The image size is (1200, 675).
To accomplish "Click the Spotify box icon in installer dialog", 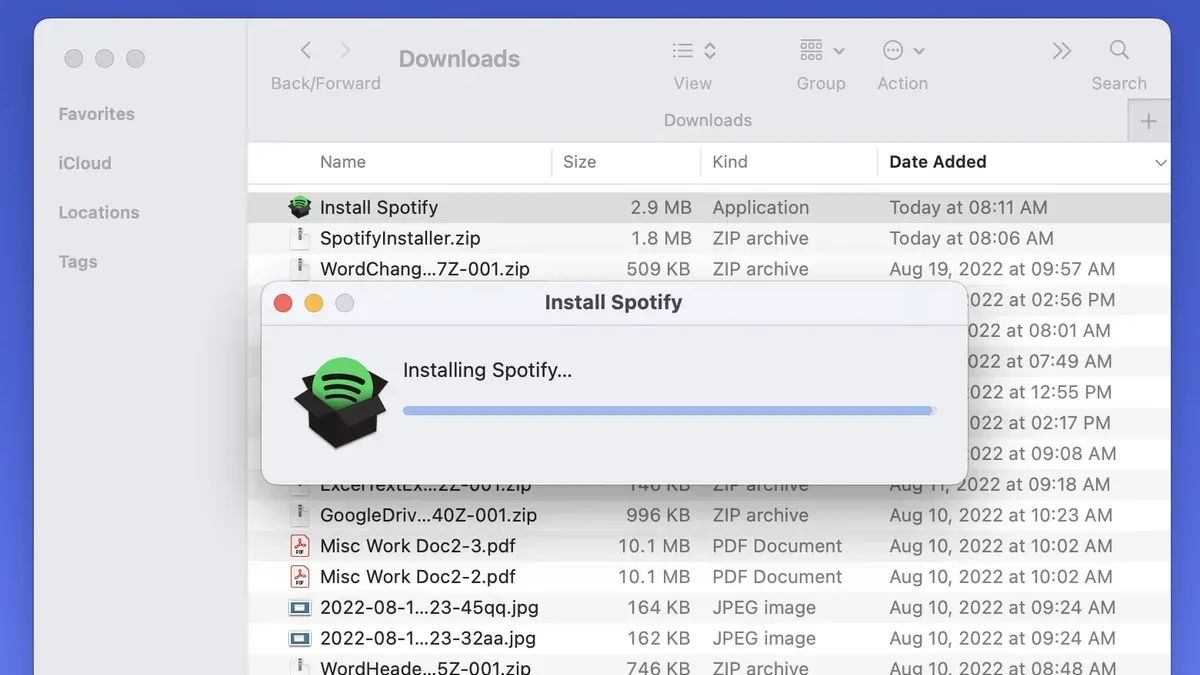I will click(x=341, y=402).
